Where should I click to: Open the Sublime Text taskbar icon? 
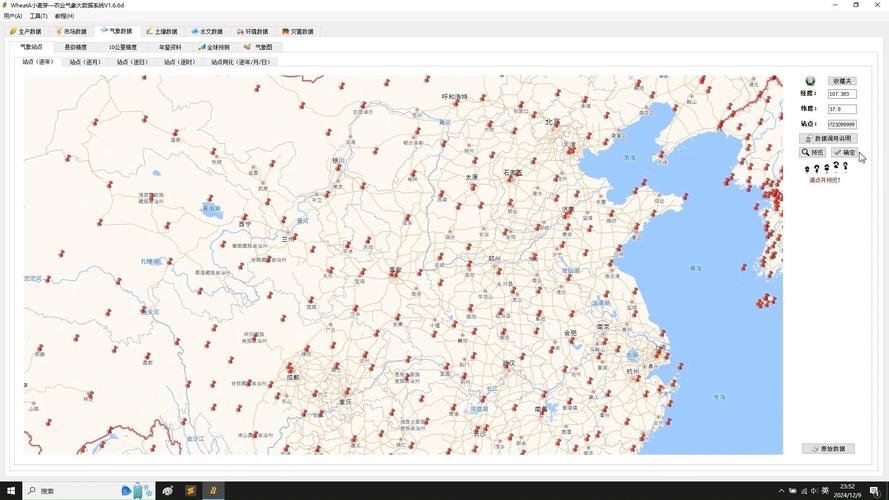(191, 490)
